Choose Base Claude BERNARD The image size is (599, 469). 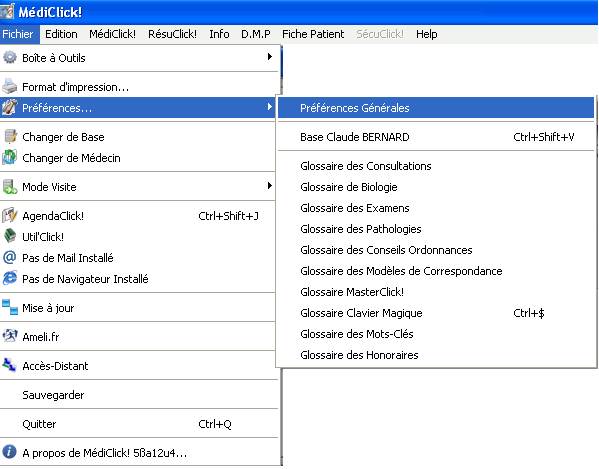(436, 137)
